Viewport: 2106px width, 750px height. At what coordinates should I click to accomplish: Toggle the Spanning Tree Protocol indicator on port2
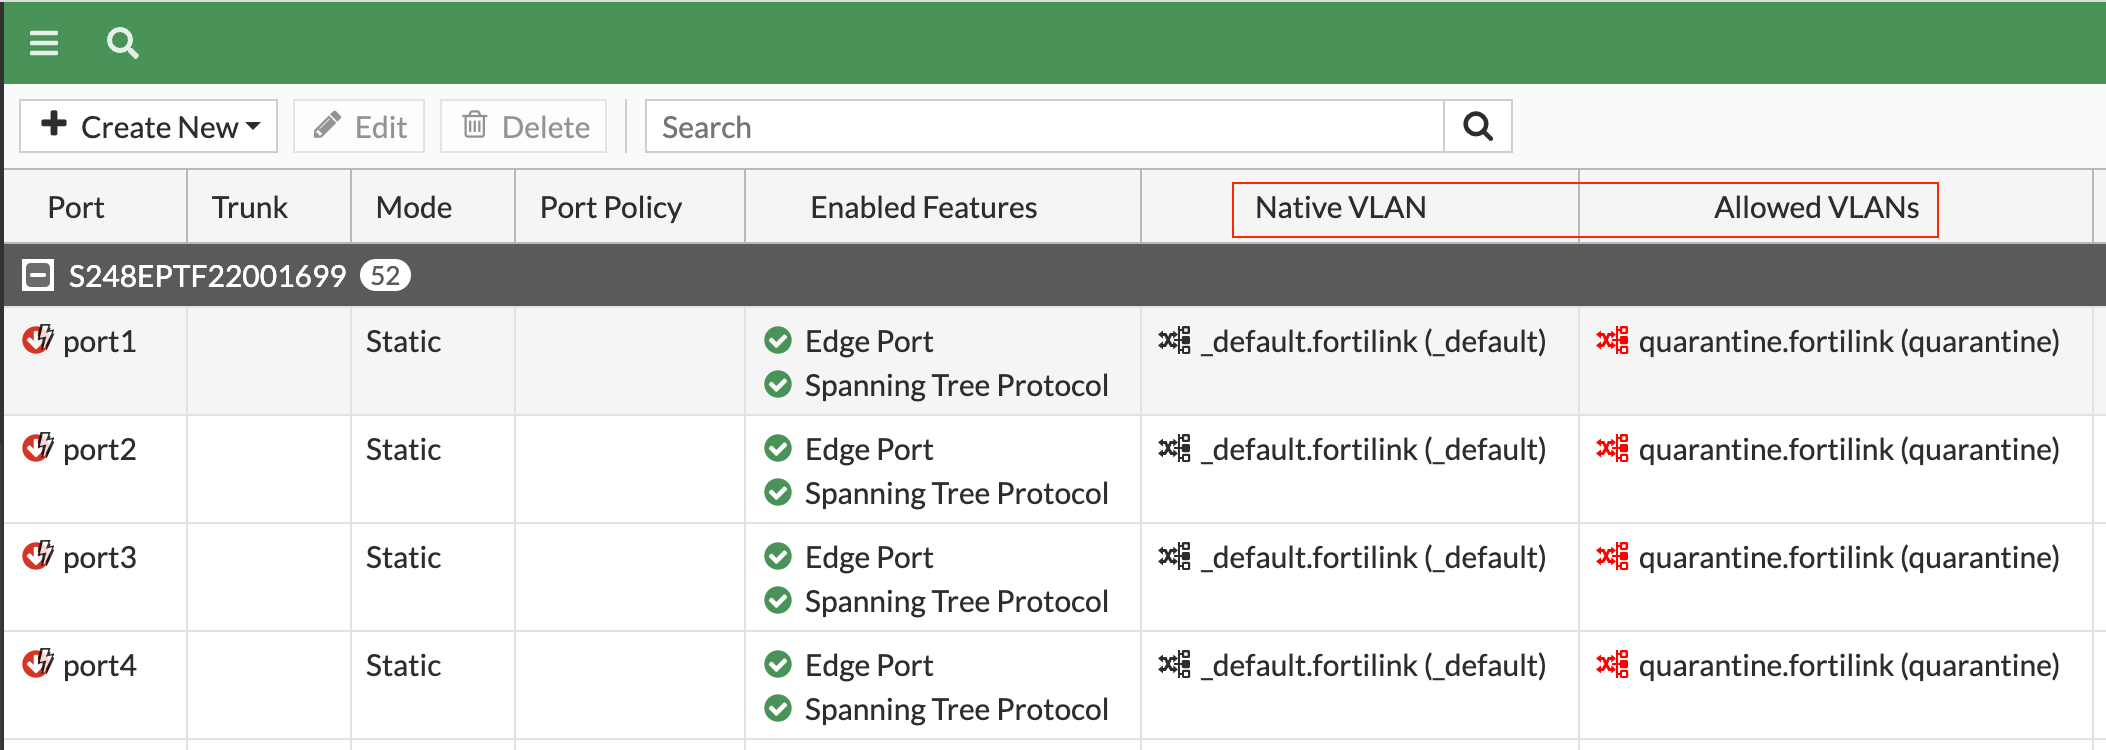click(778, 493)
